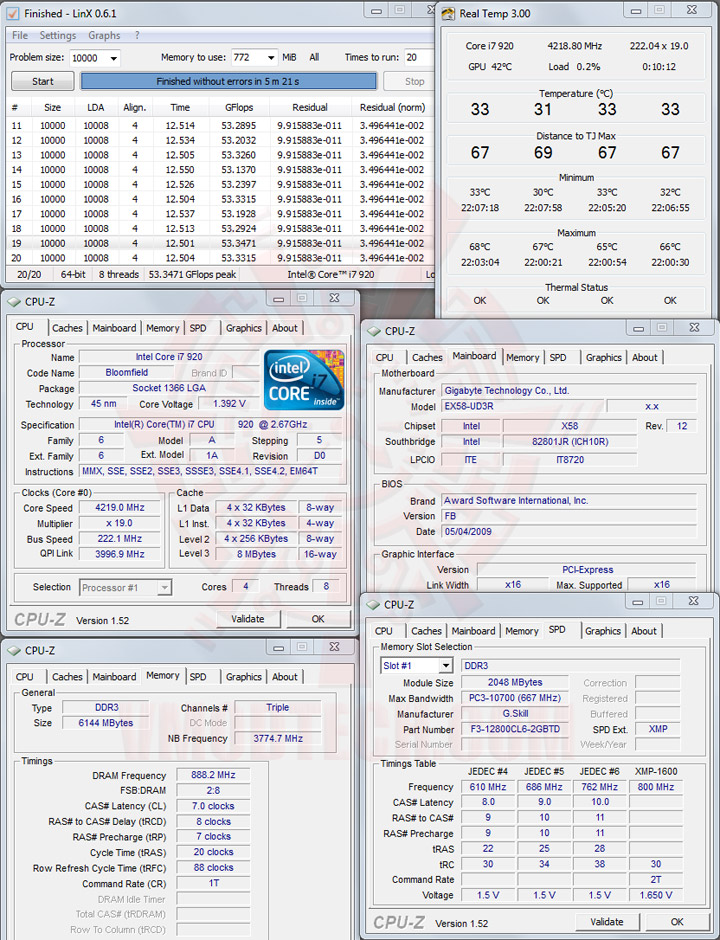Select LinX result row 11

coord(219,126)
